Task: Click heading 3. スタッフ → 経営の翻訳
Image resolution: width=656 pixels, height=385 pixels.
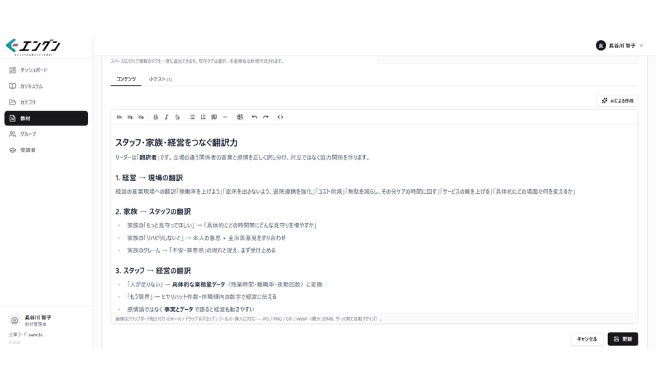Action: click(x=153, y=271)
